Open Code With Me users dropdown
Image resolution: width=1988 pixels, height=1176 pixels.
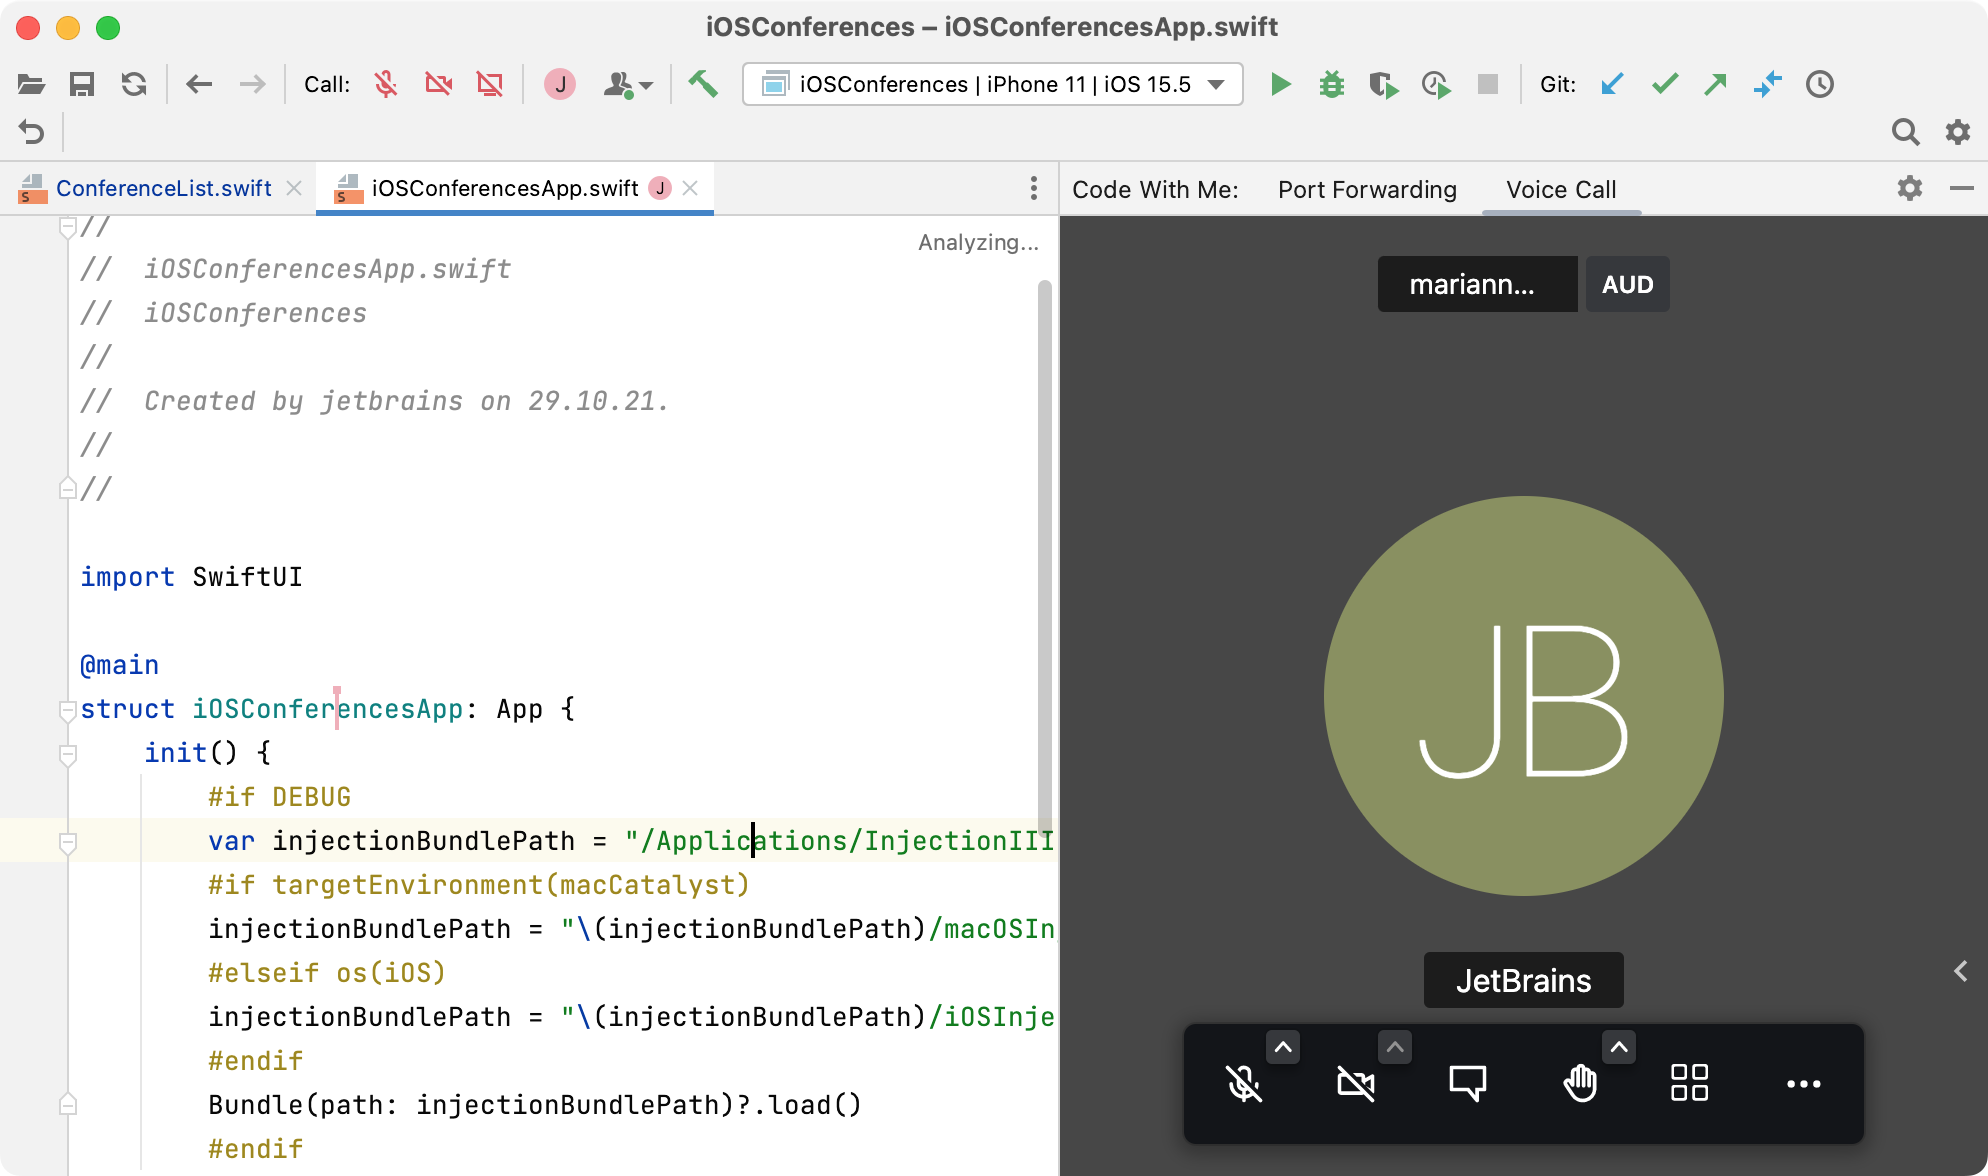point(627,84)
